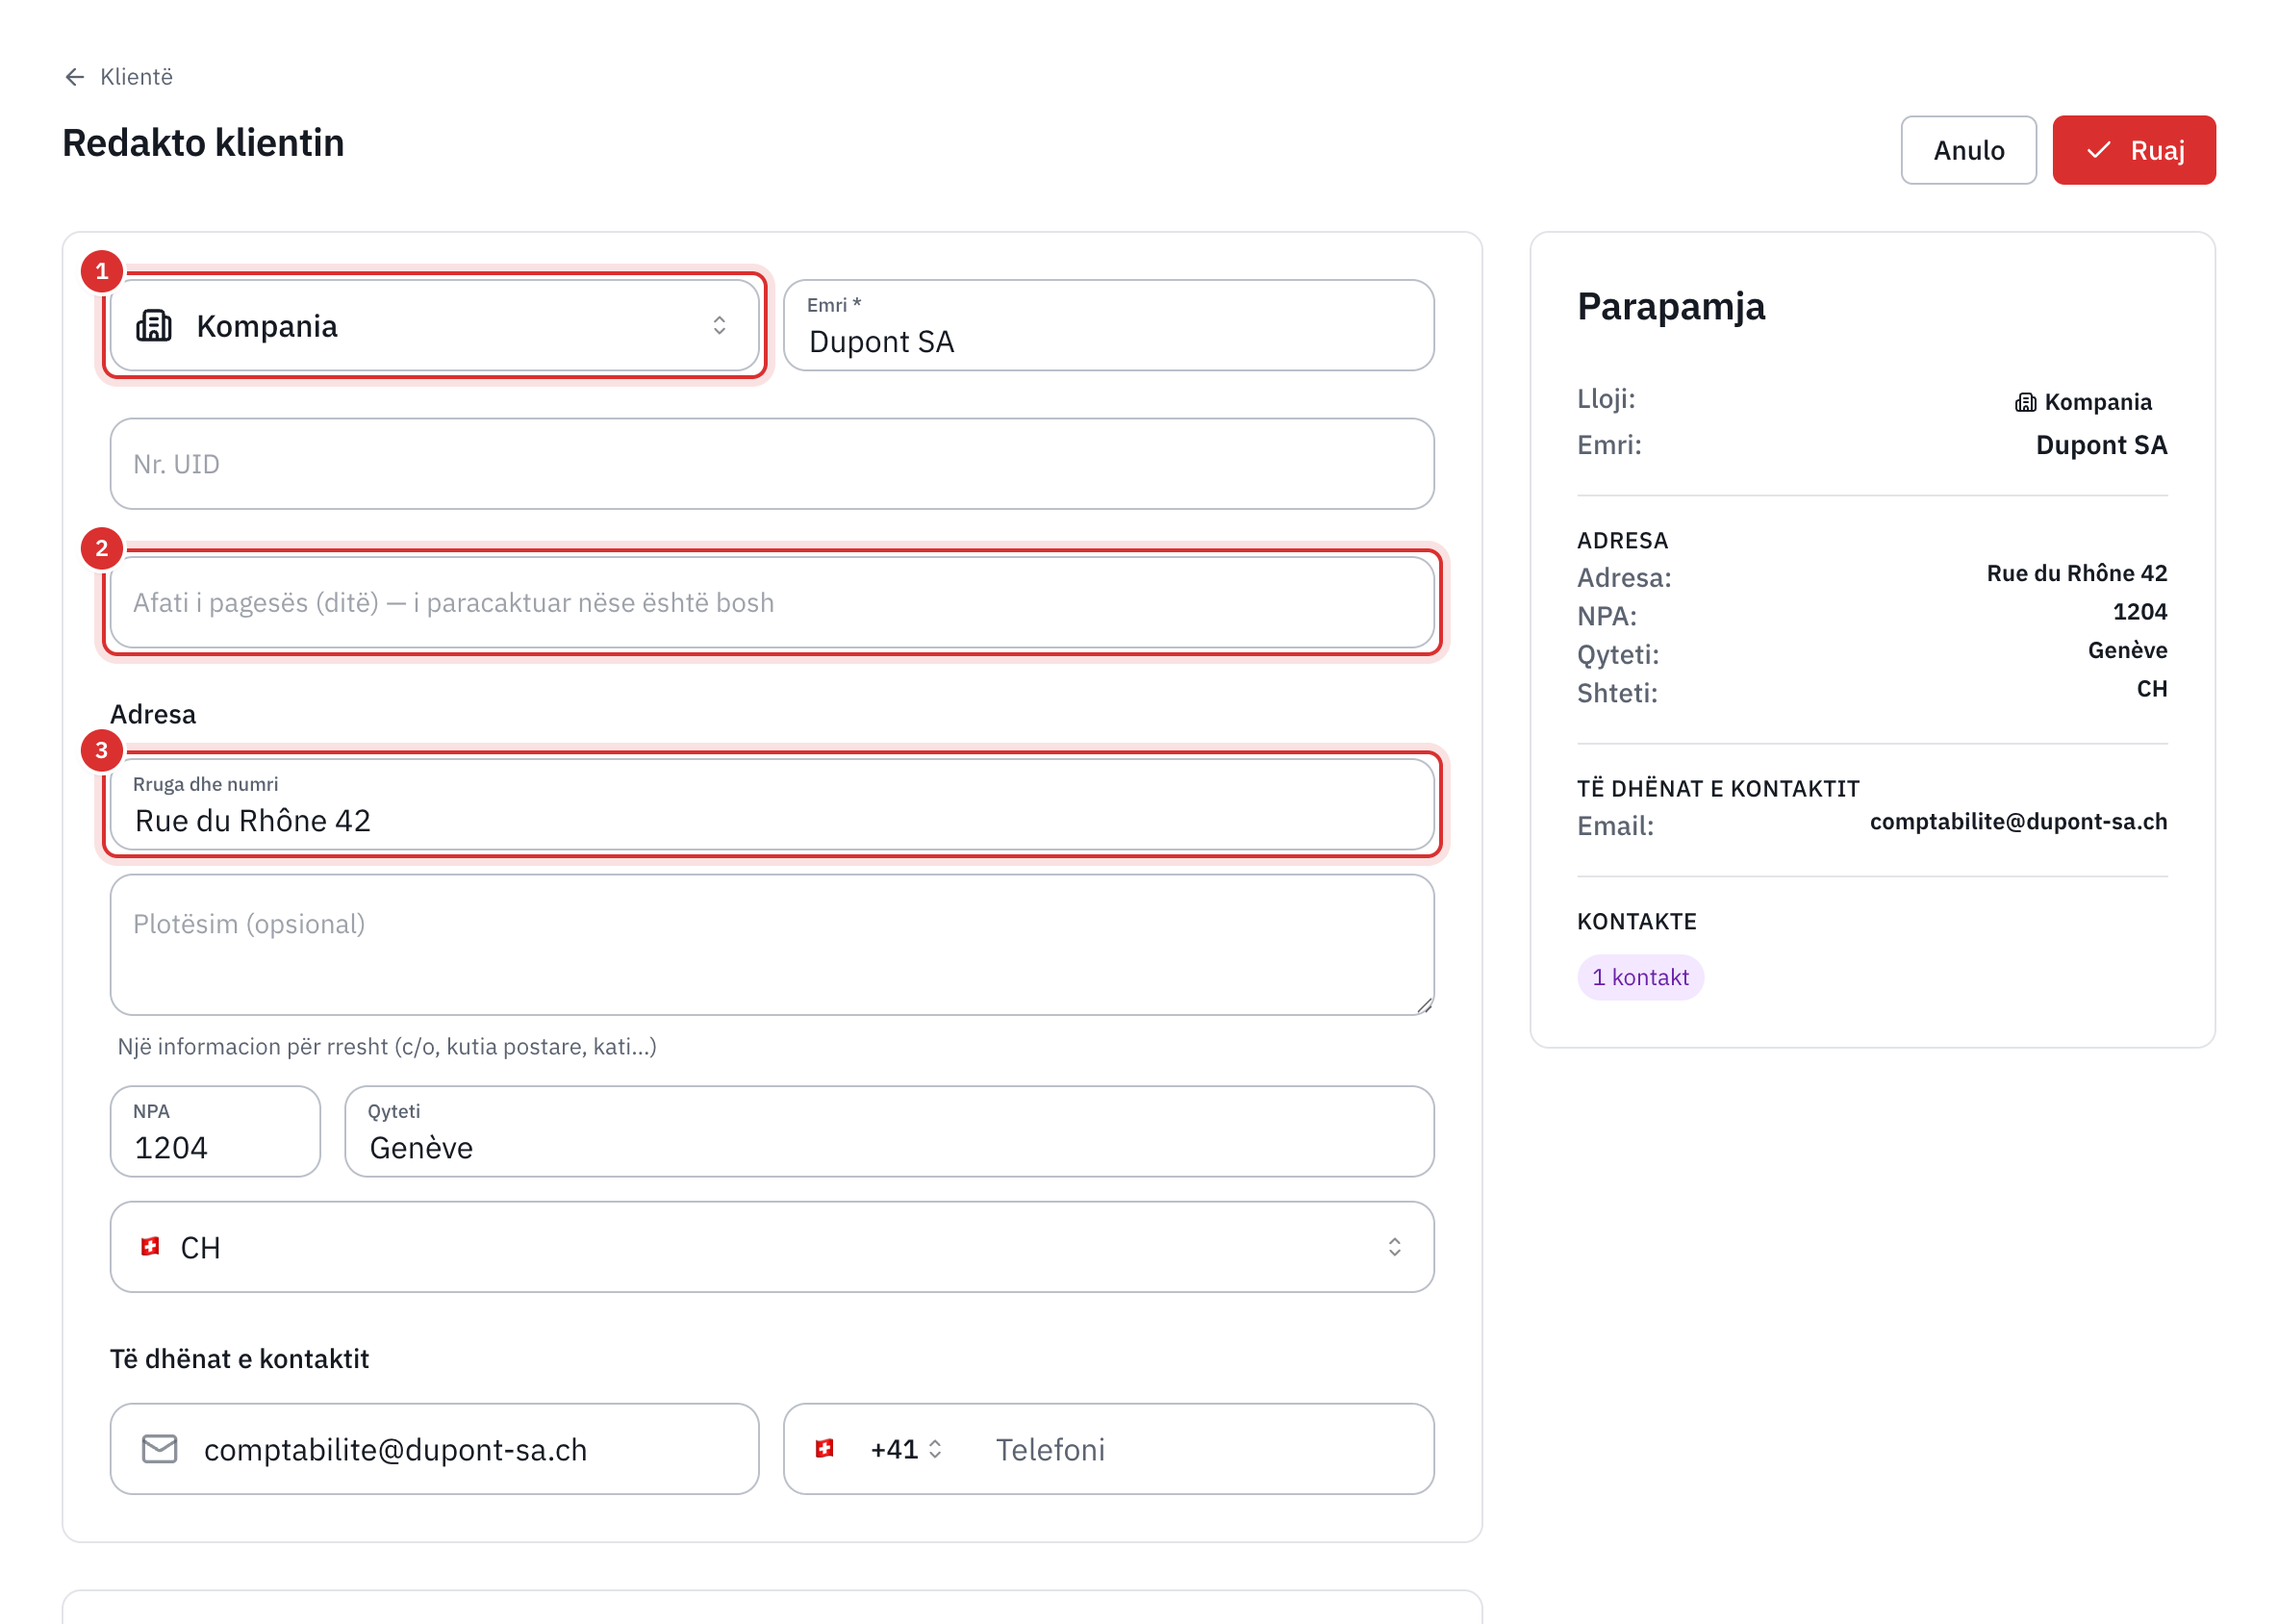The height and width of the screenshot is (1624, 2278).
Task: Click the 1204 NPA value in the preview
Action: click(2139, 612)
